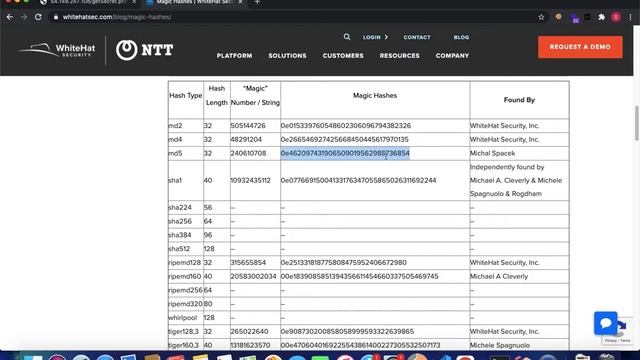Click md5 magic number 240610708
Screen dimensions: 640x360
[248, 153]
